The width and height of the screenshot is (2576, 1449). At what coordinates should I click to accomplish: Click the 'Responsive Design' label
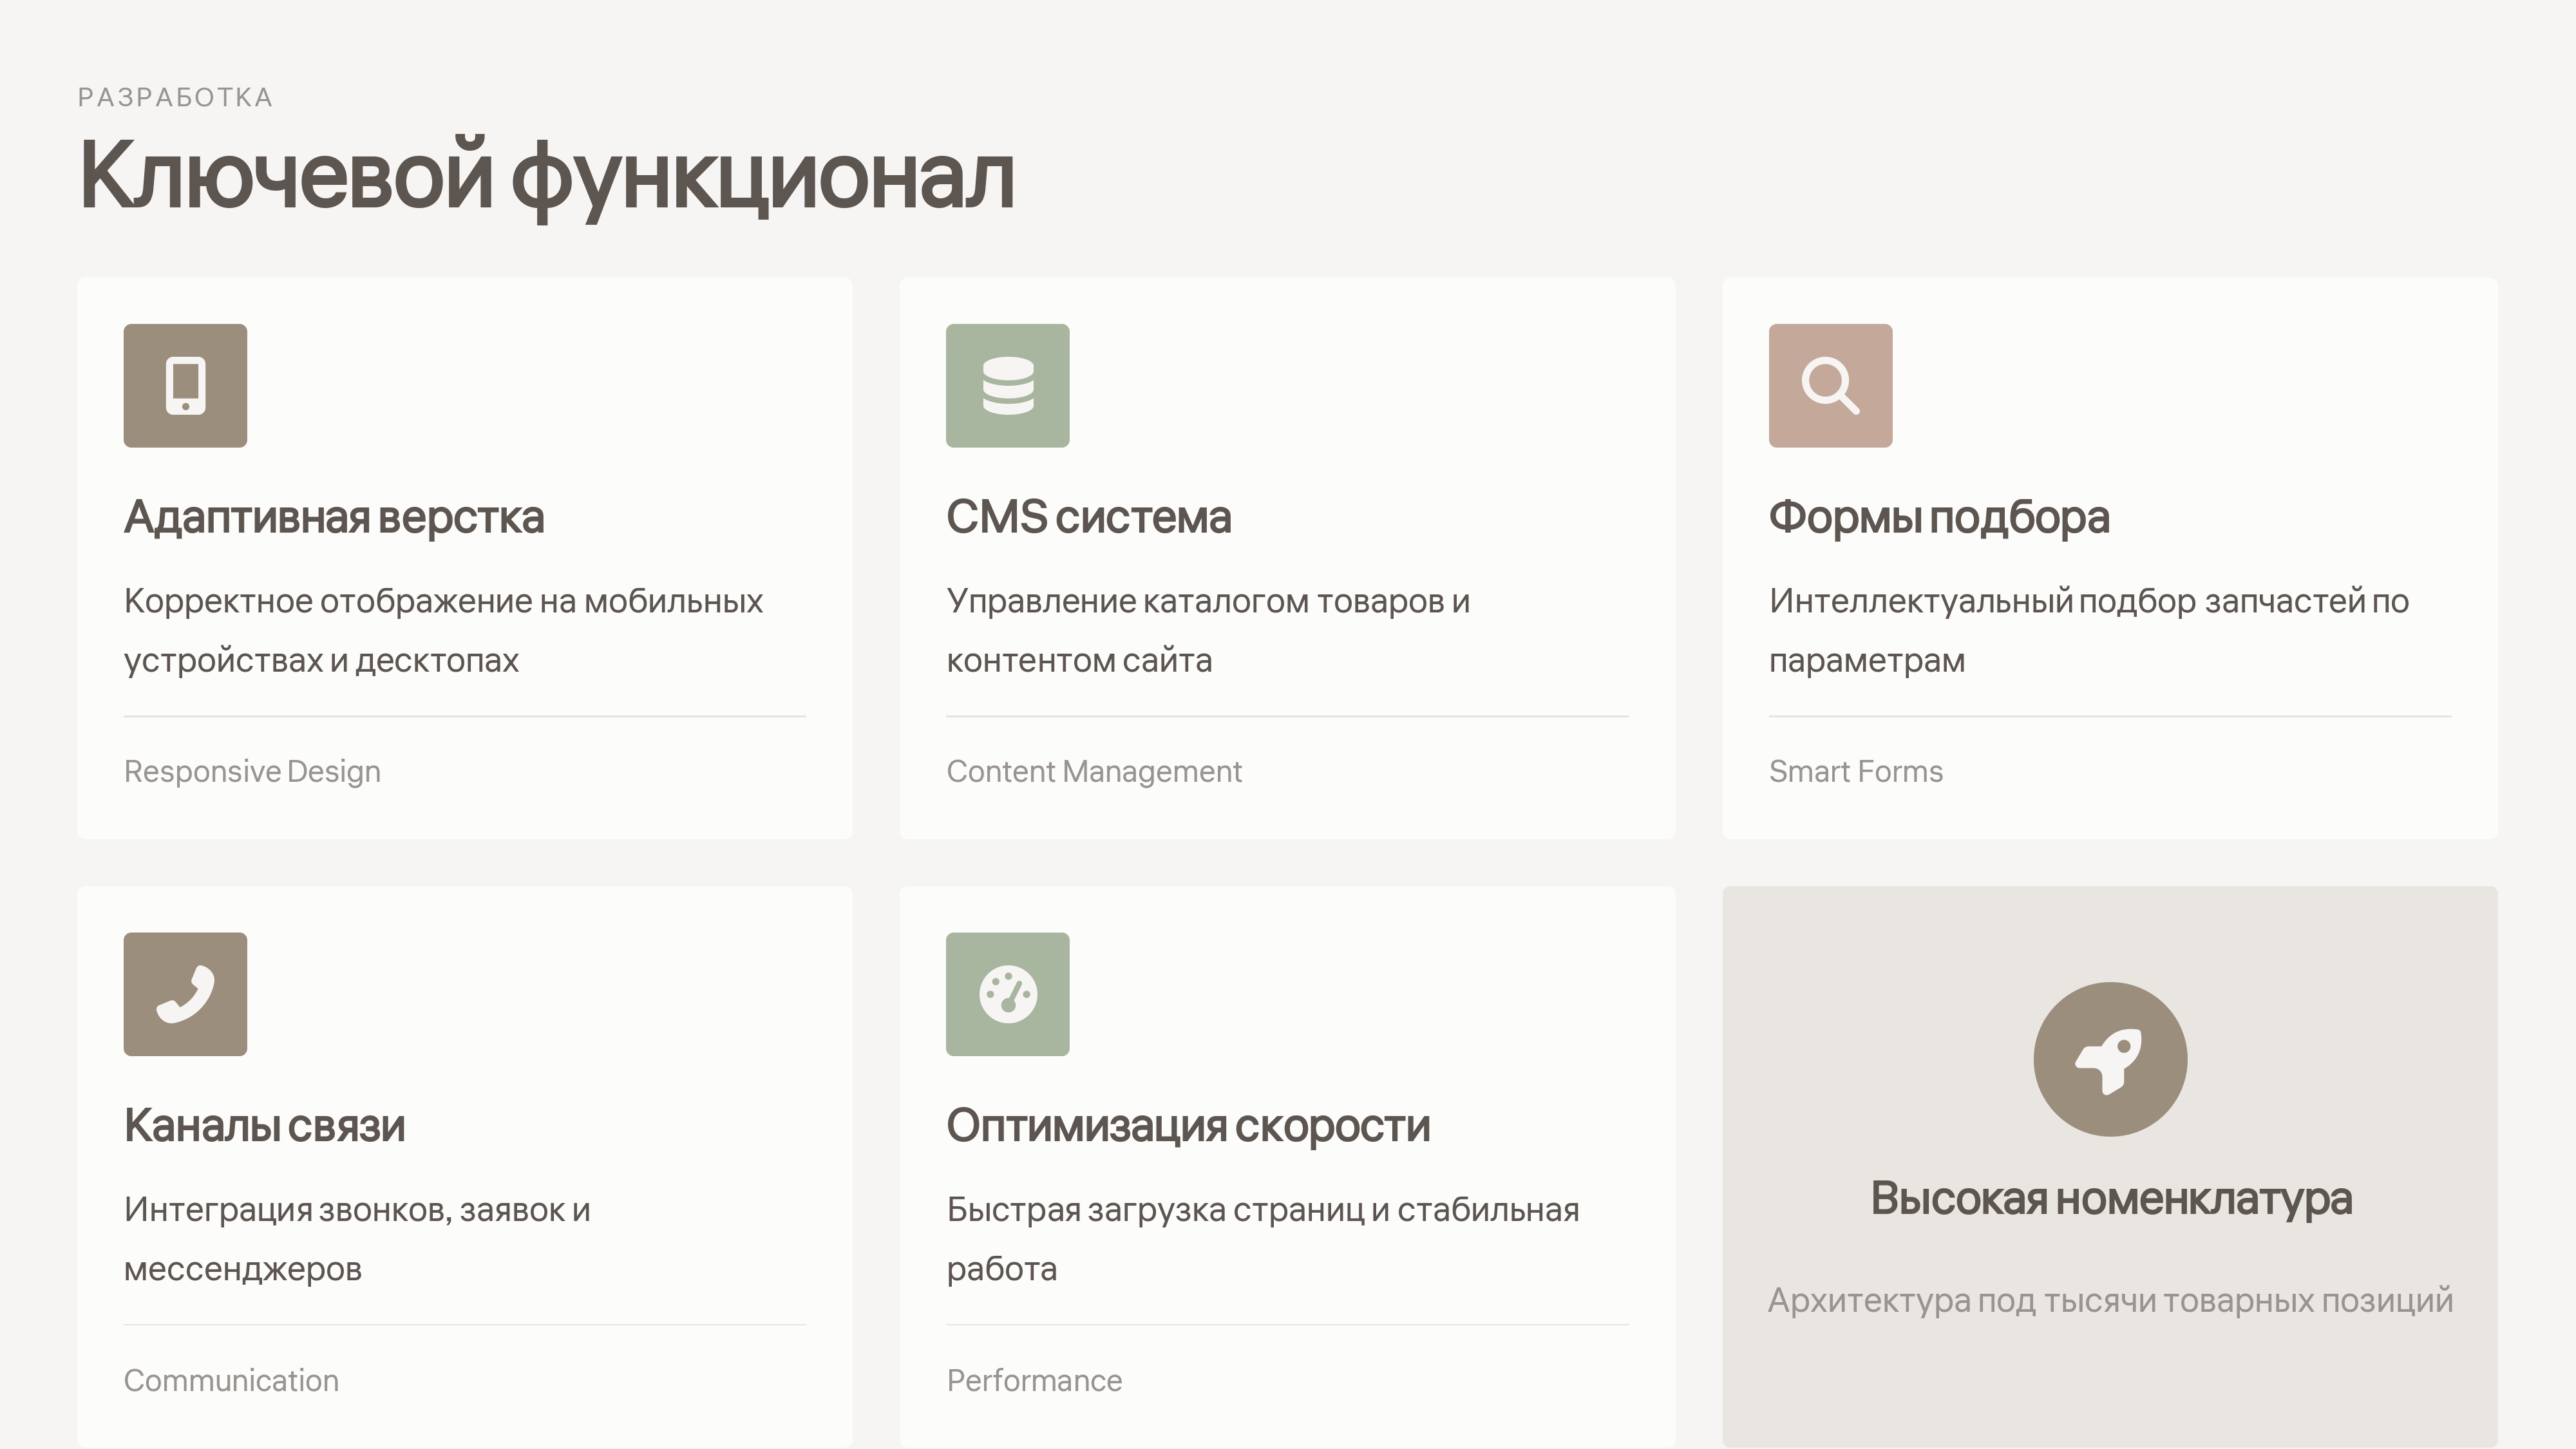click(252, 771)
